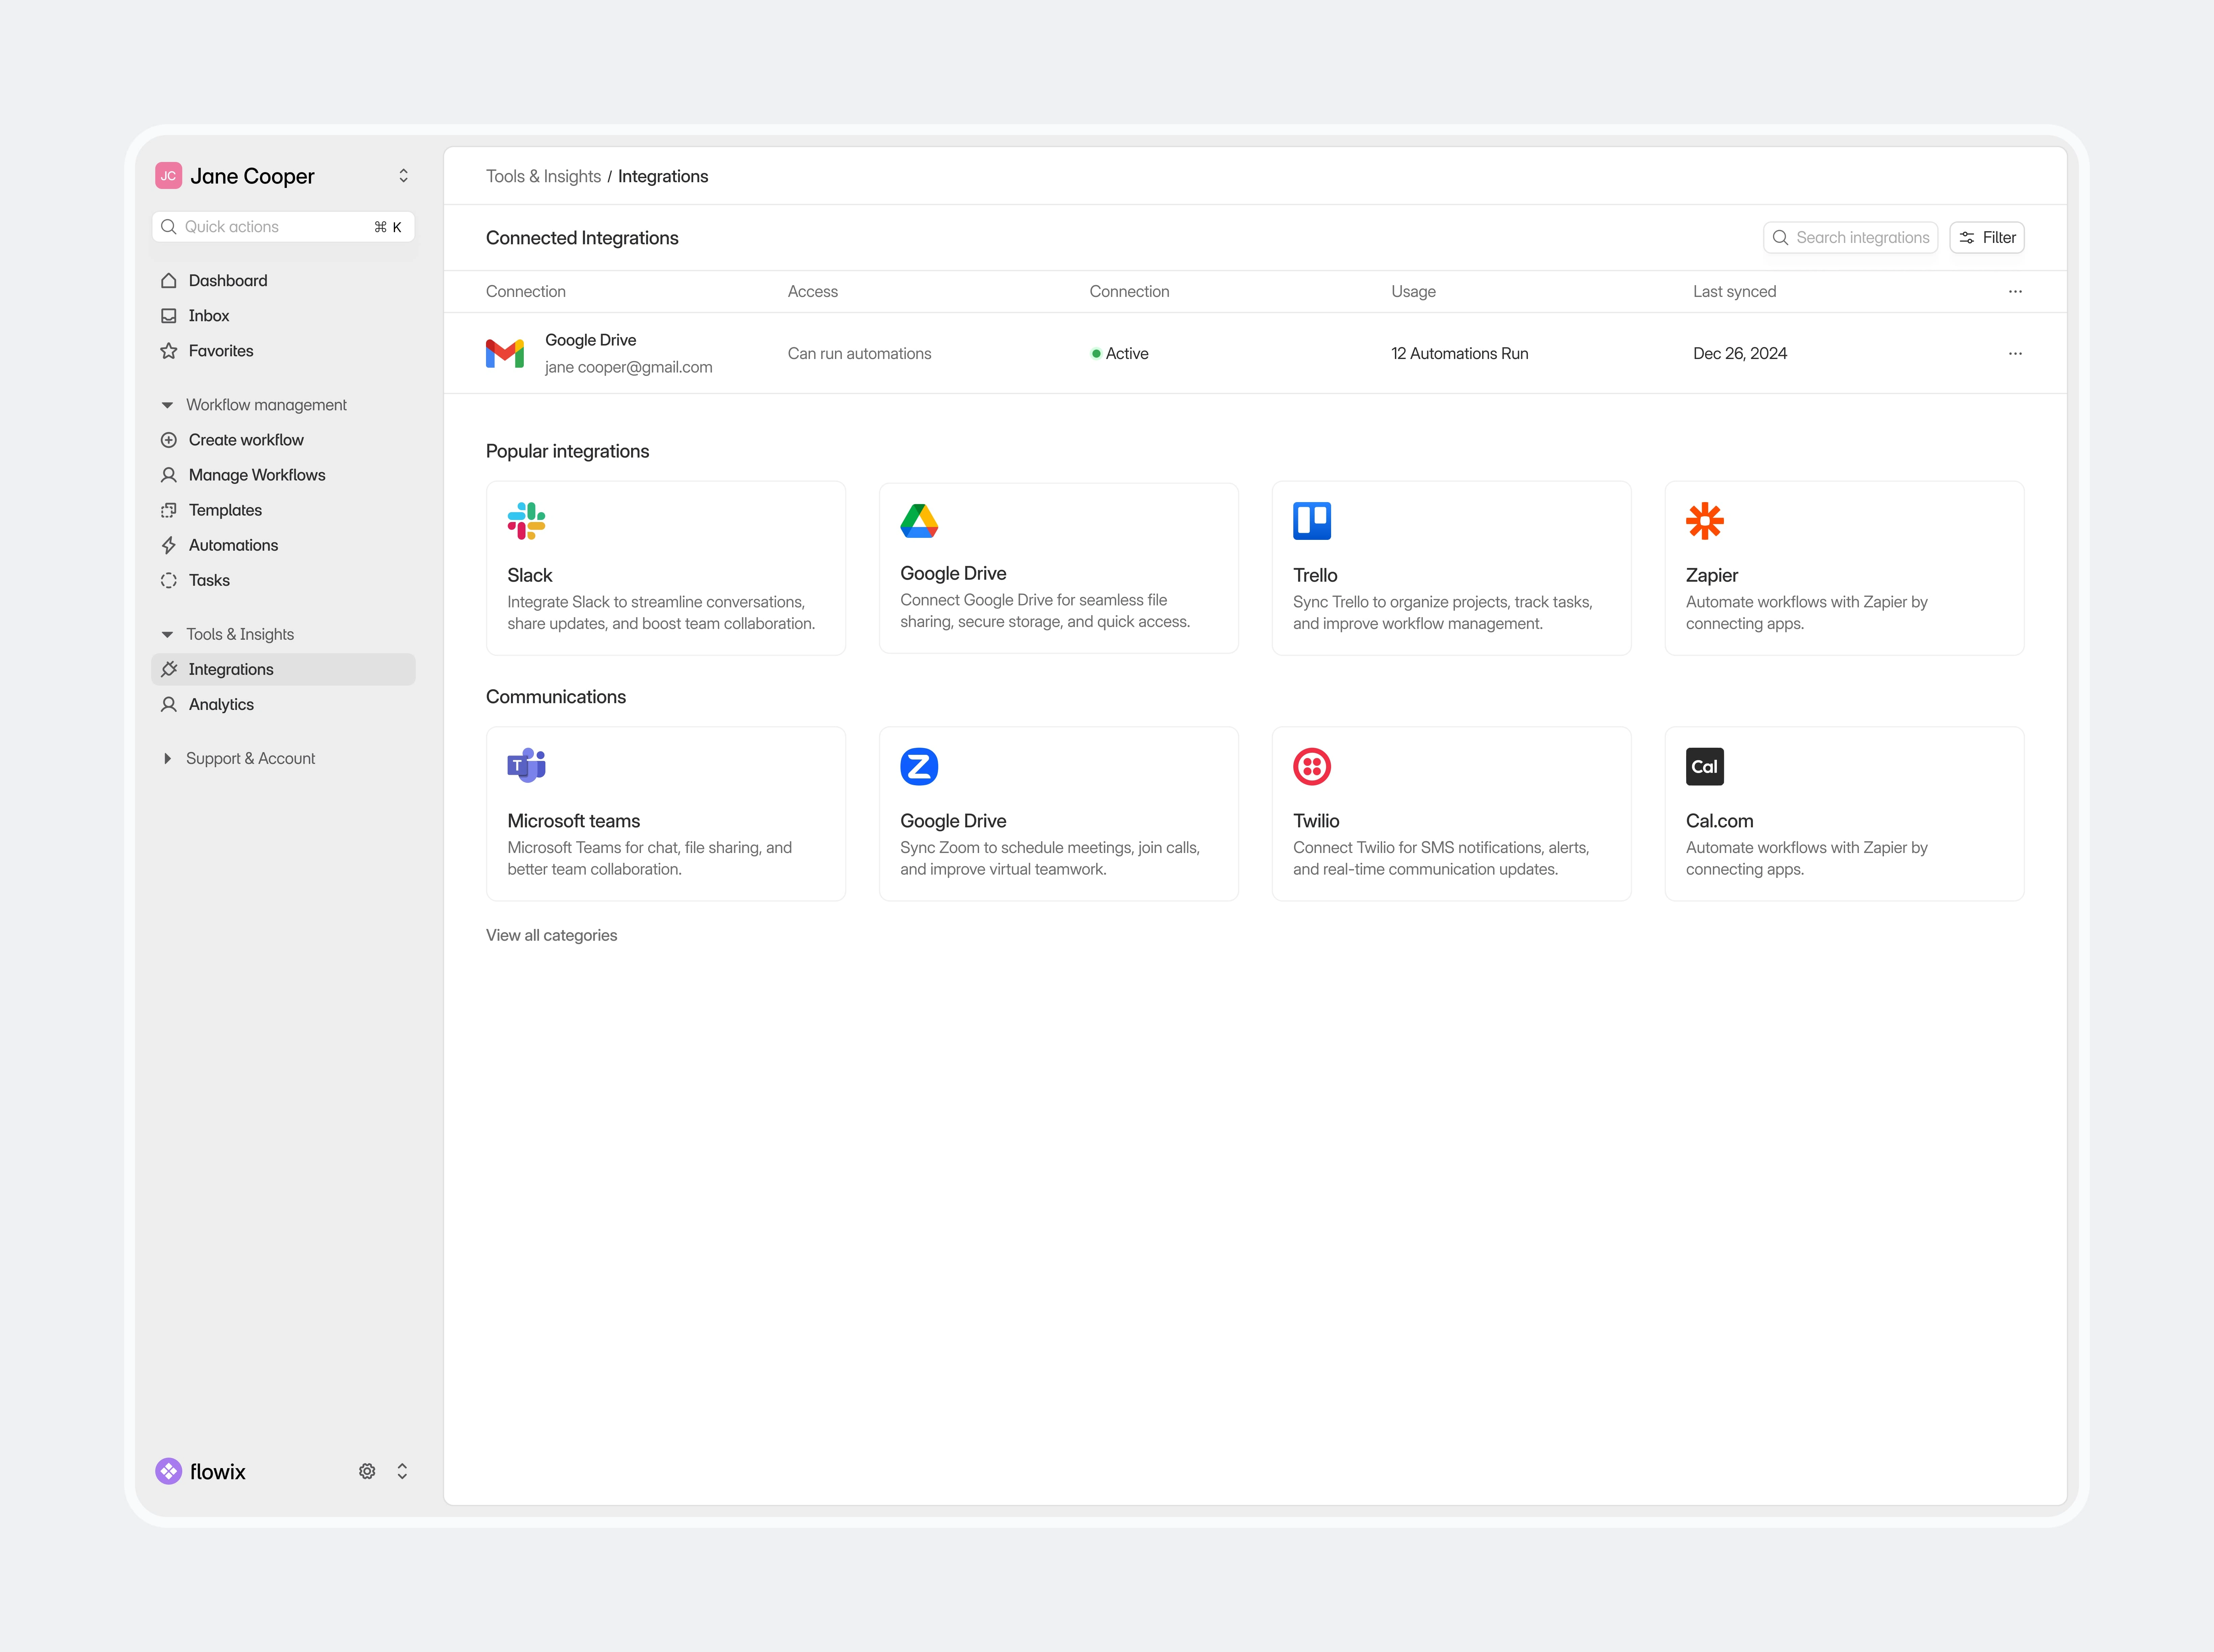Click the Cal.com integration icon
Image resolution: width=2214 pixels, height=1652 pixels.
click(x=1706, y=765)
